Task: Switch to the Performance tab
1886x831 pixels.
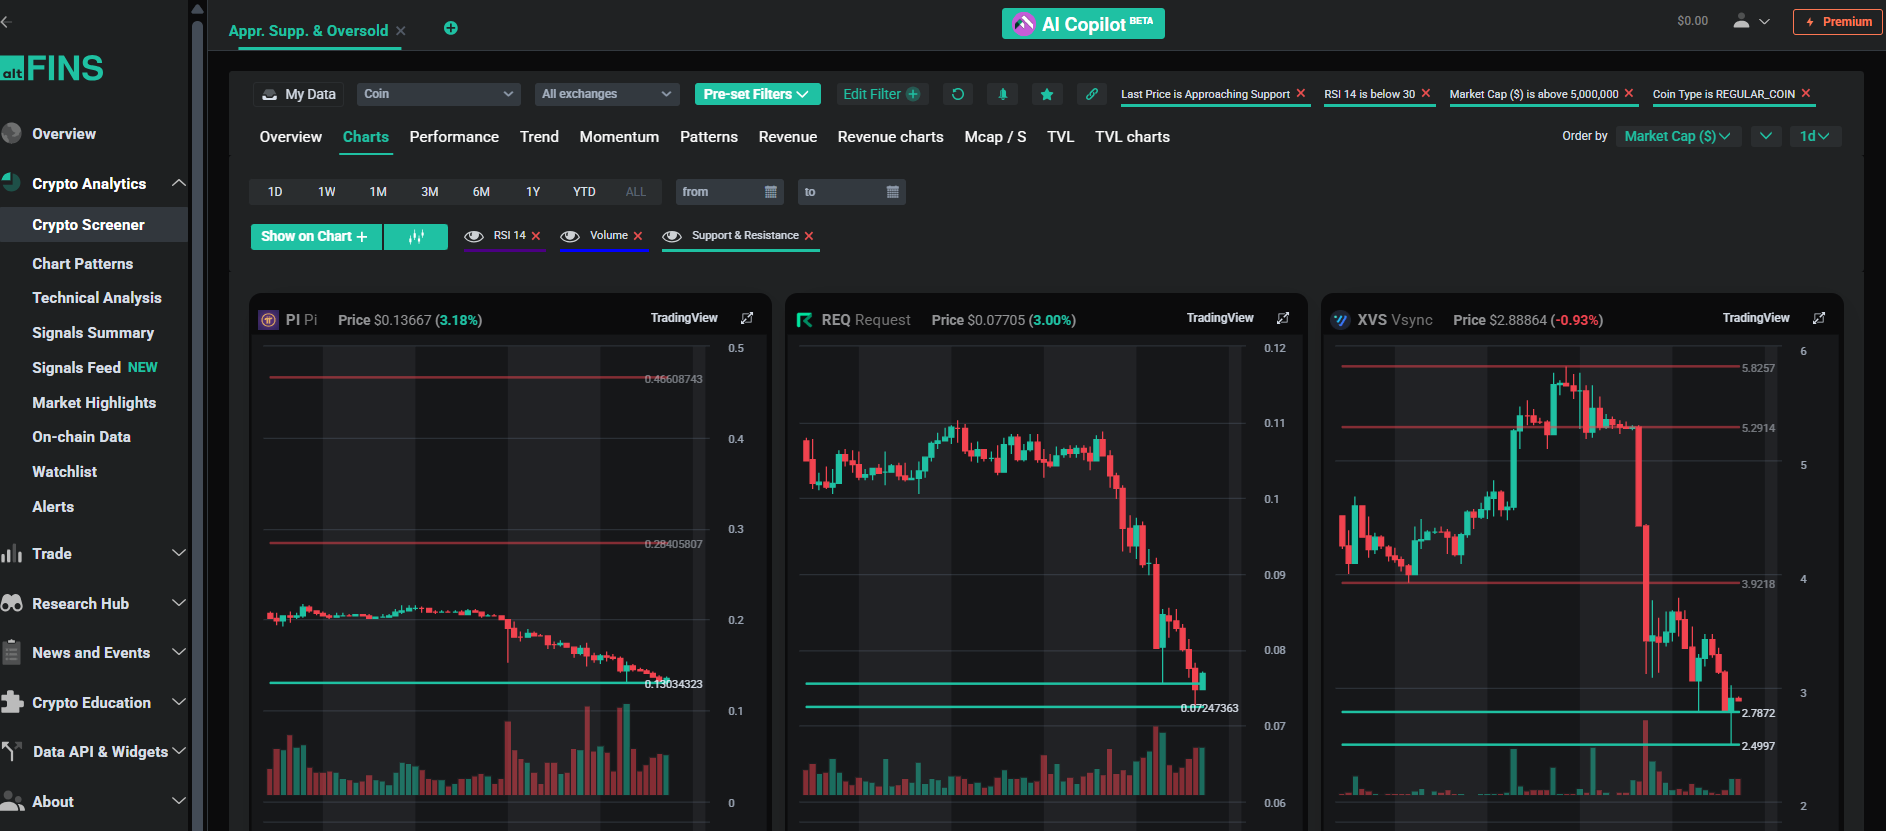Action: point(454,137)
